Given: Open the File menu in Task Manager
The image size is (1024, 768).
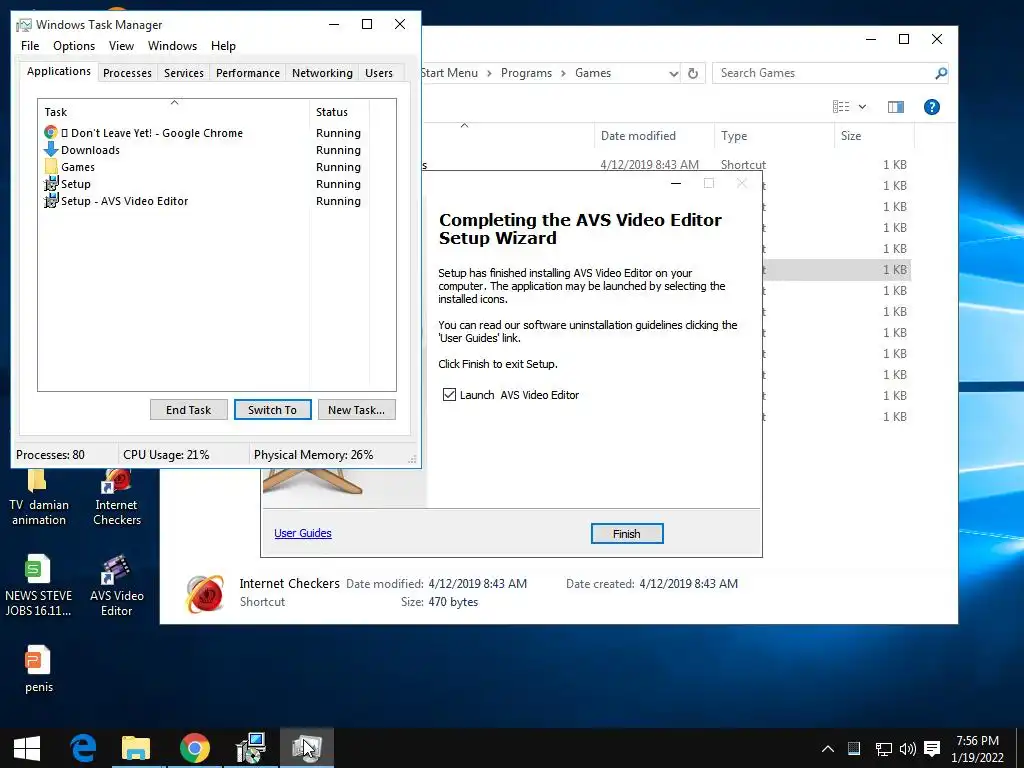Looking at the screenshot, I should 30,46.
